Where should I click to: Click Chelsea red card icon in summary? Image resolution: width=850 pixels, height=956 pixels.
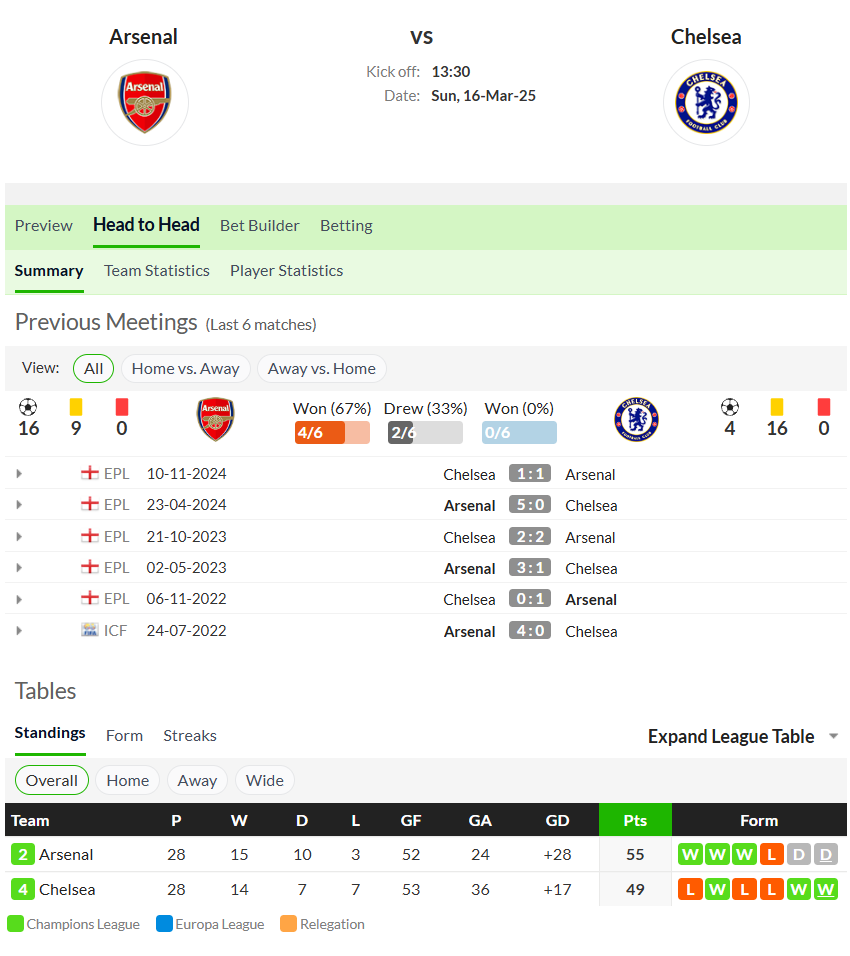tap(824, 407)
